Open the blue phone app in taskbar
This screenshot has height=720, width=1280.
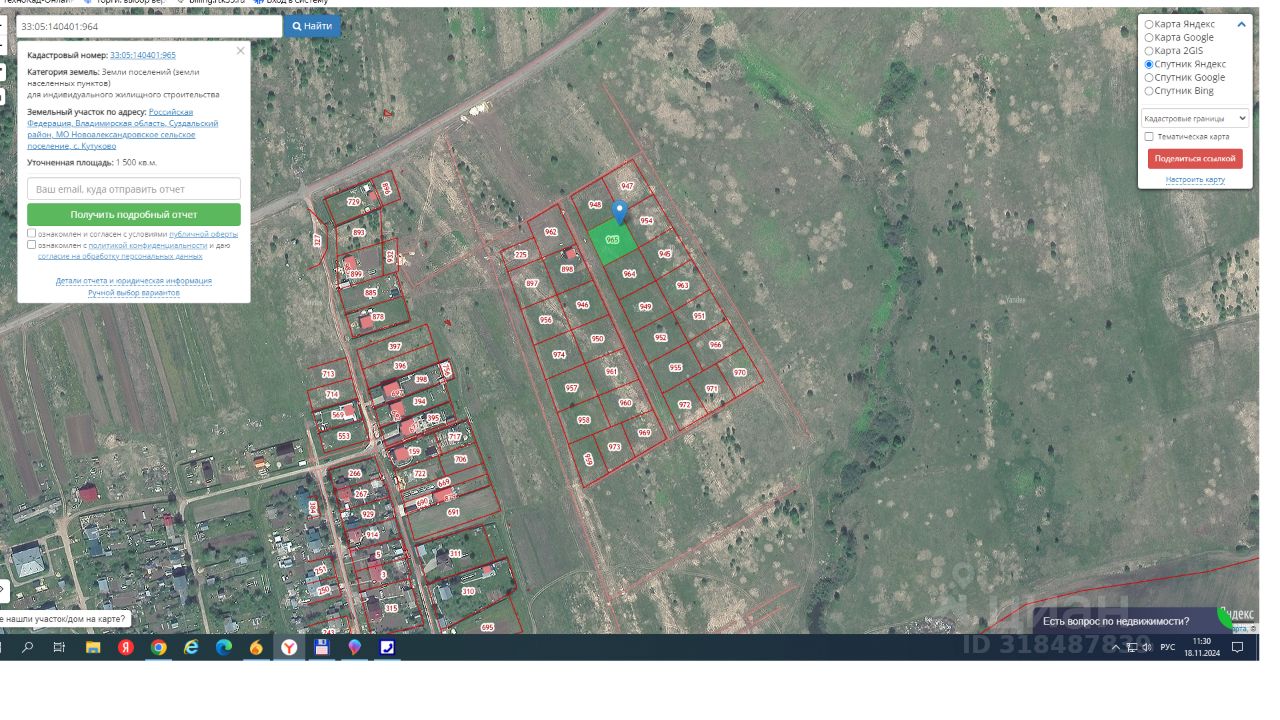click(x=387, y=647)
